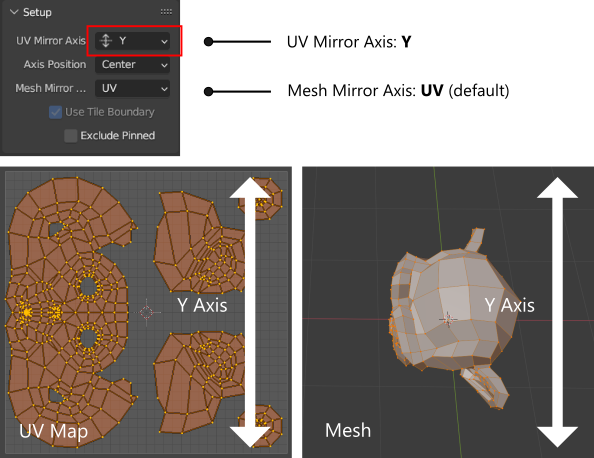
Task: Open the UV Mirror Axis dropdown
Action: click(132, 41)
